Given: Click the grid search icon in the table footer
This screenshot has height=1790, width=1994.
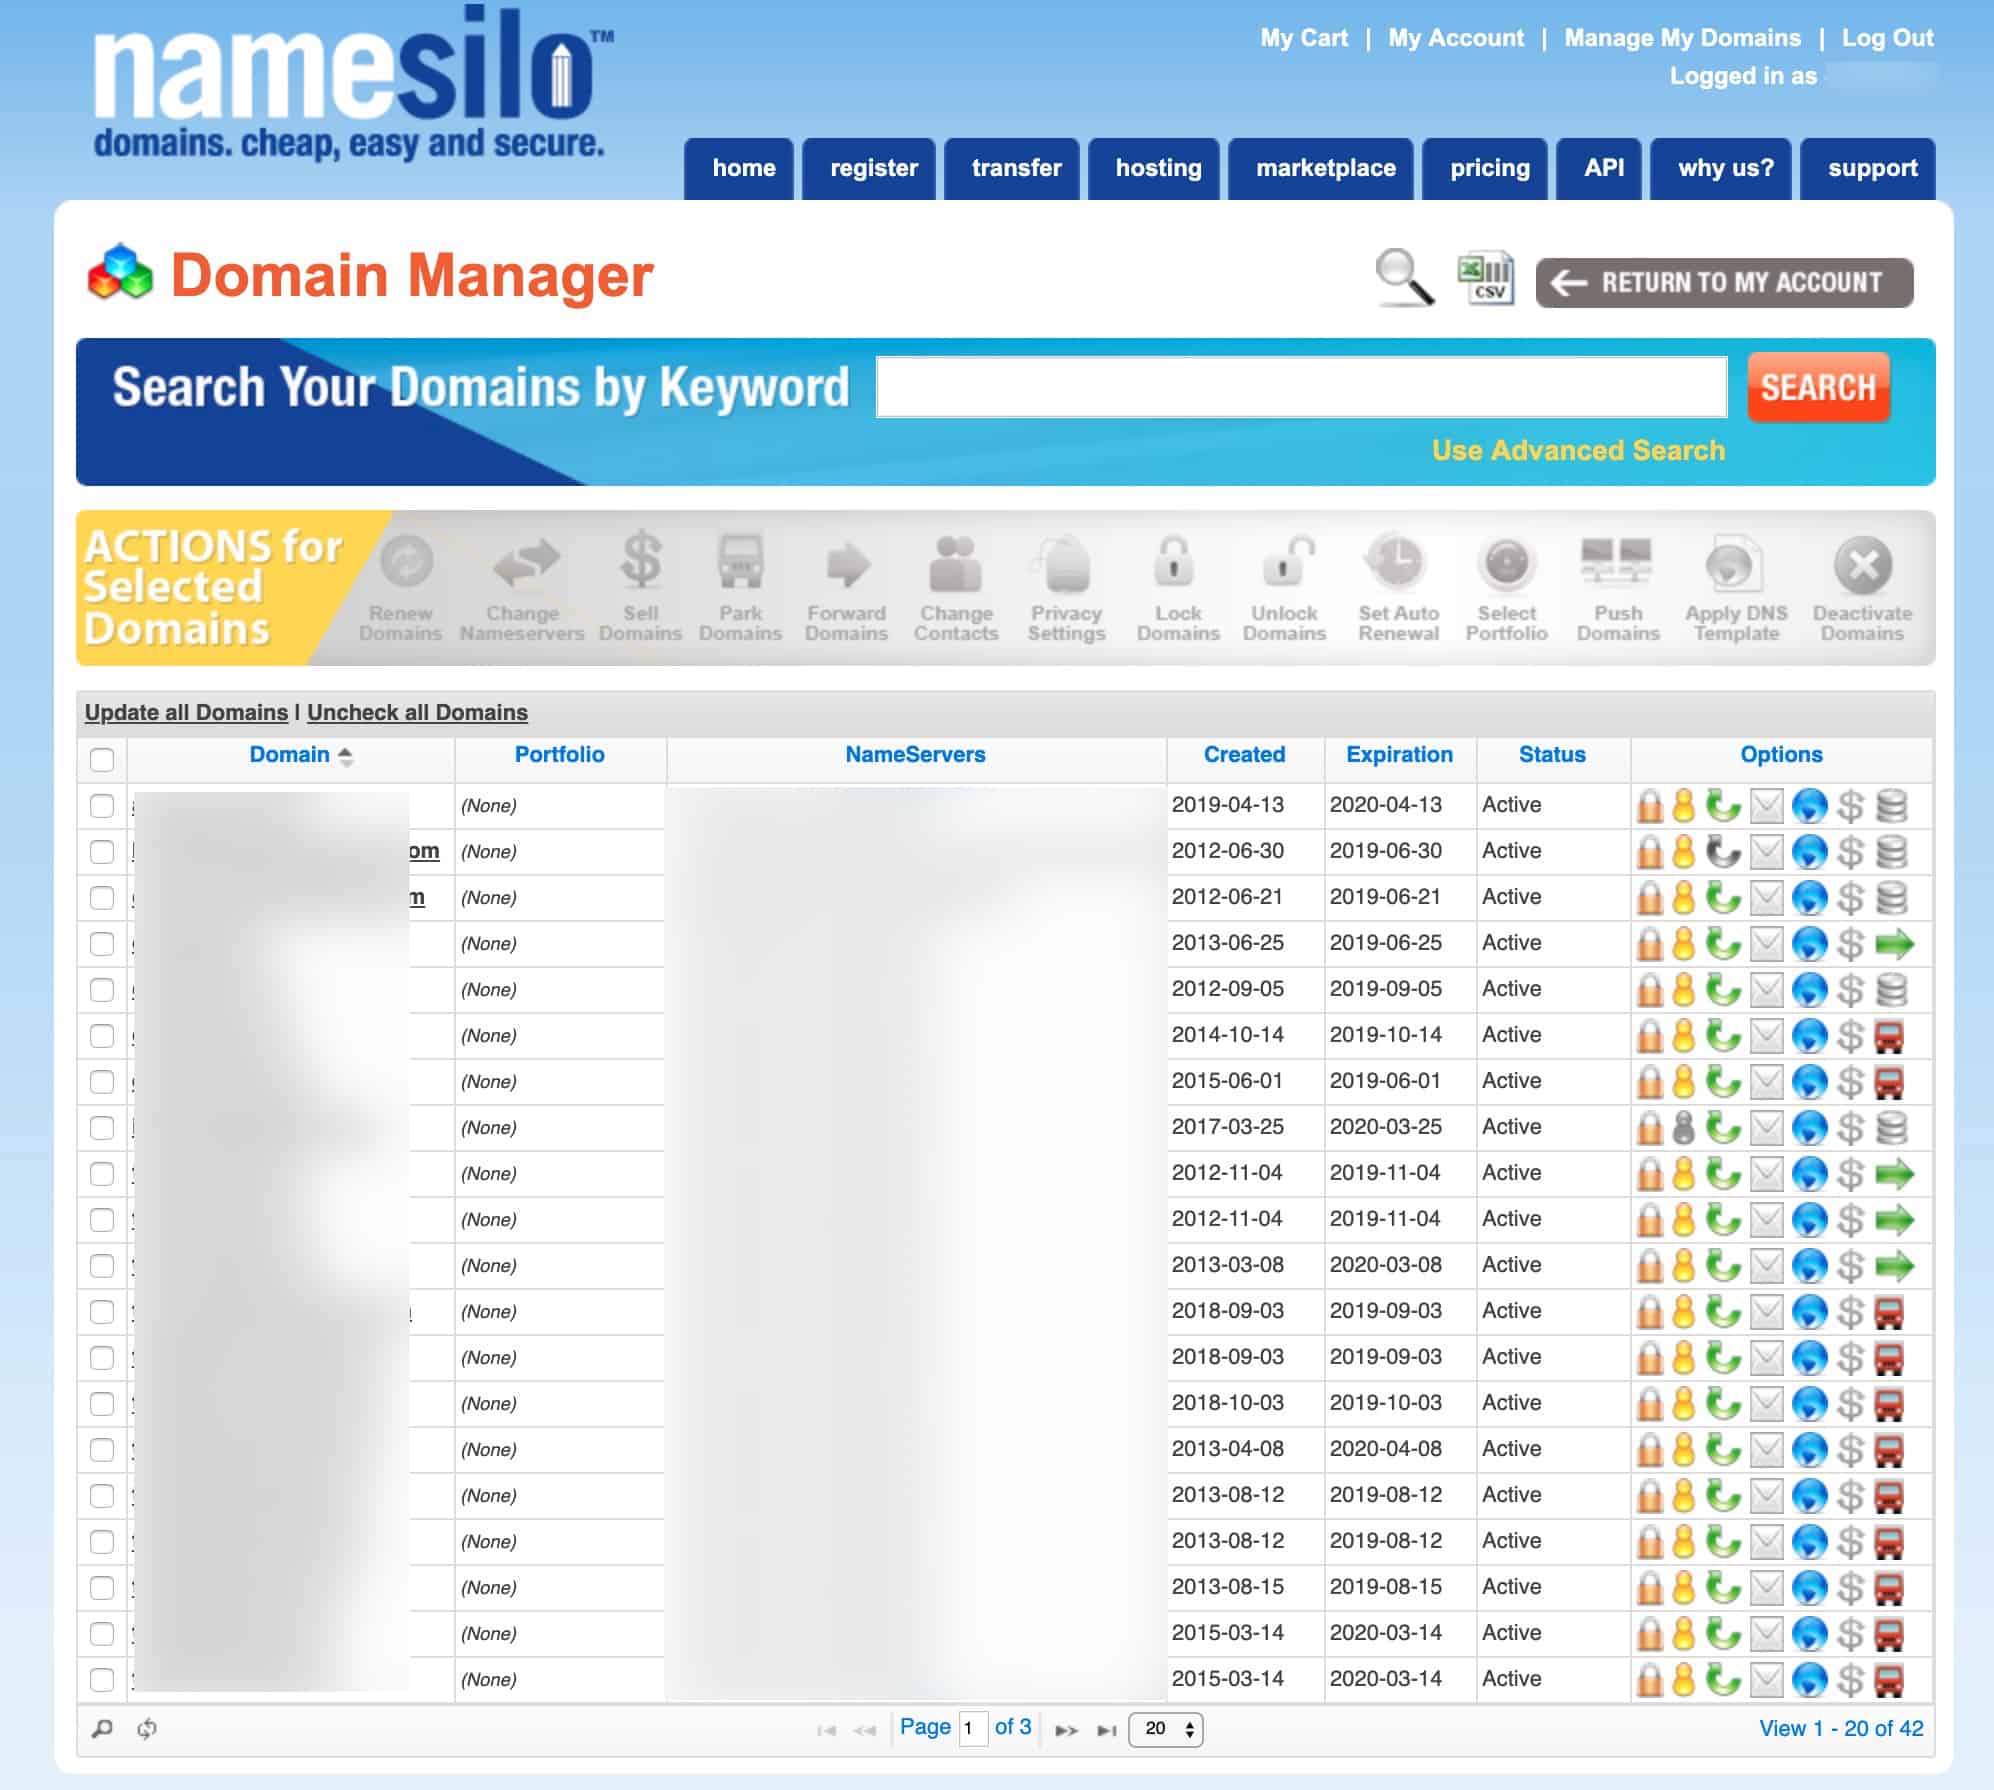Looking at the screenshot, I should [102, 1728].
